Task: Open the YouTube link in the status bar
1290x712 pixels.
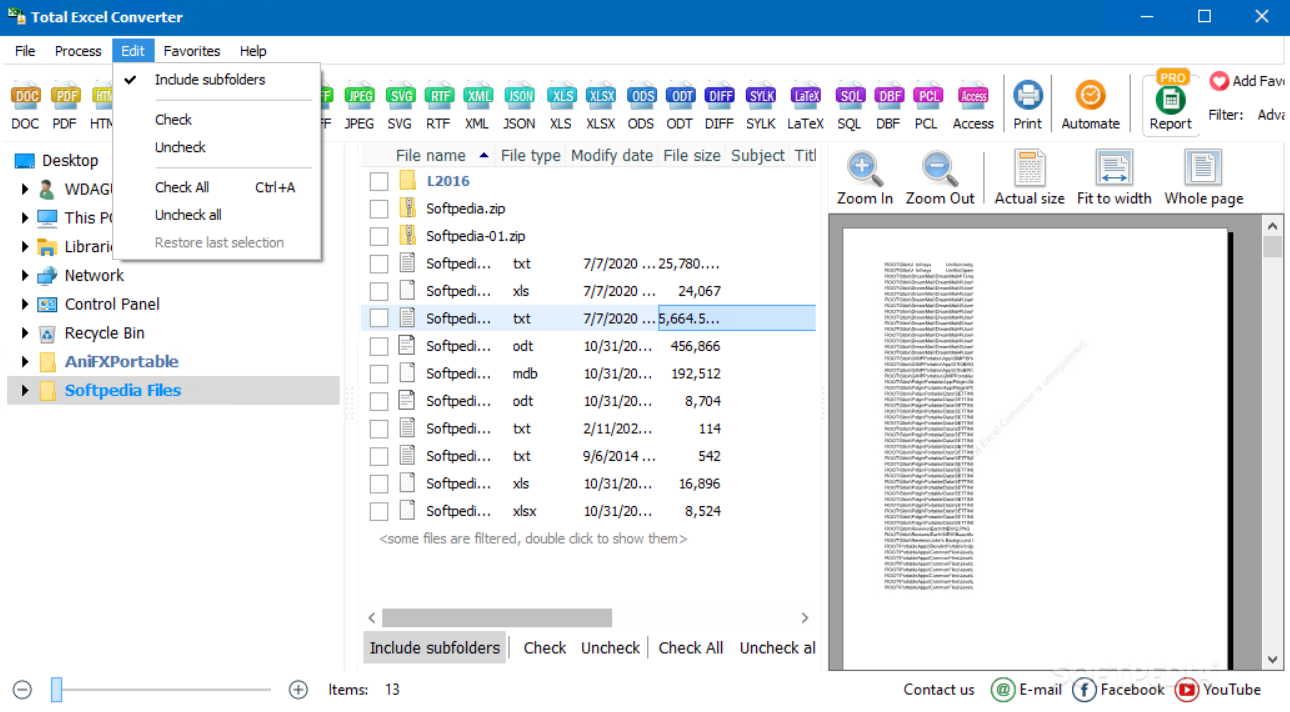Action: coord(1219,690)
